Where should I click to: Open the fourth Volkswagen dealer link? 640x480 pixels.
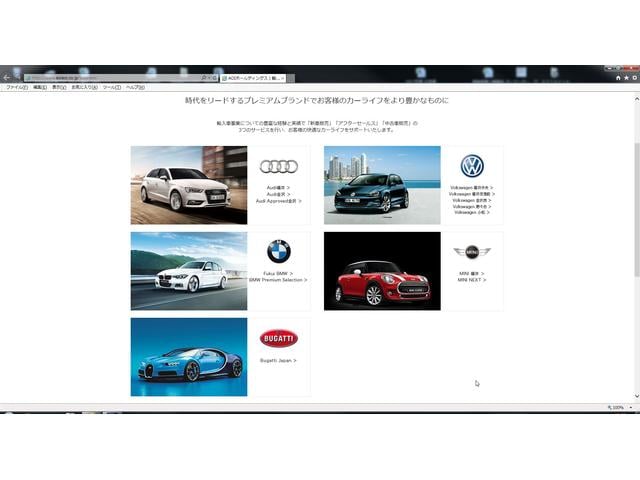[472, 207]
